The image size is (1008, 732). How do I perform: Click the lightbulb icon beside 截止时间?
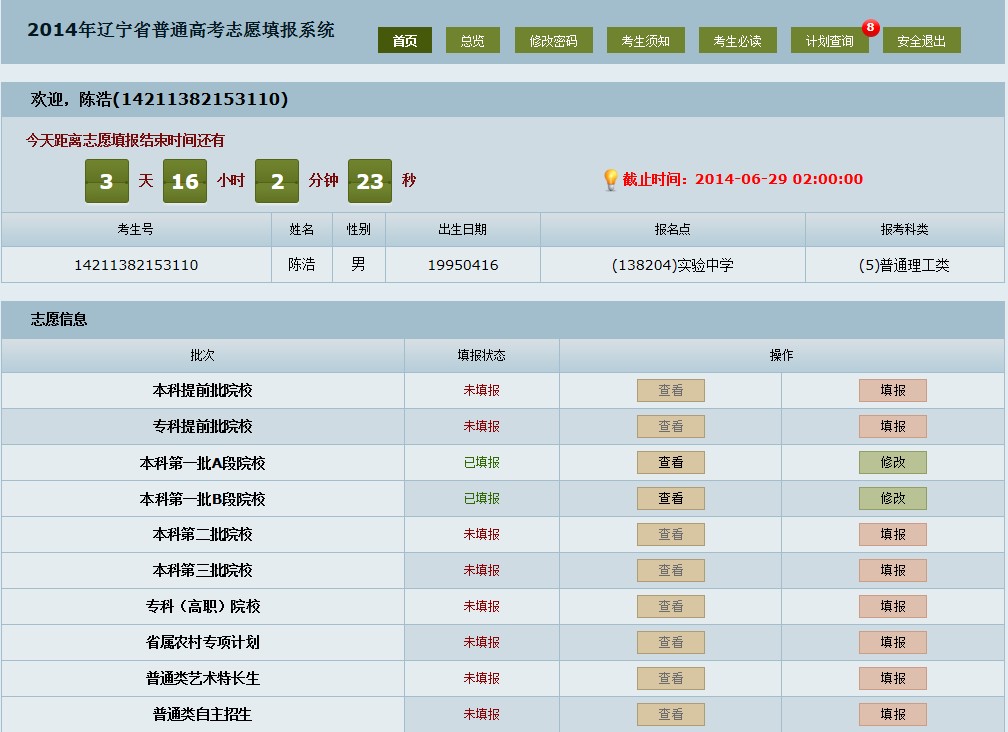(x=610, y=180)
